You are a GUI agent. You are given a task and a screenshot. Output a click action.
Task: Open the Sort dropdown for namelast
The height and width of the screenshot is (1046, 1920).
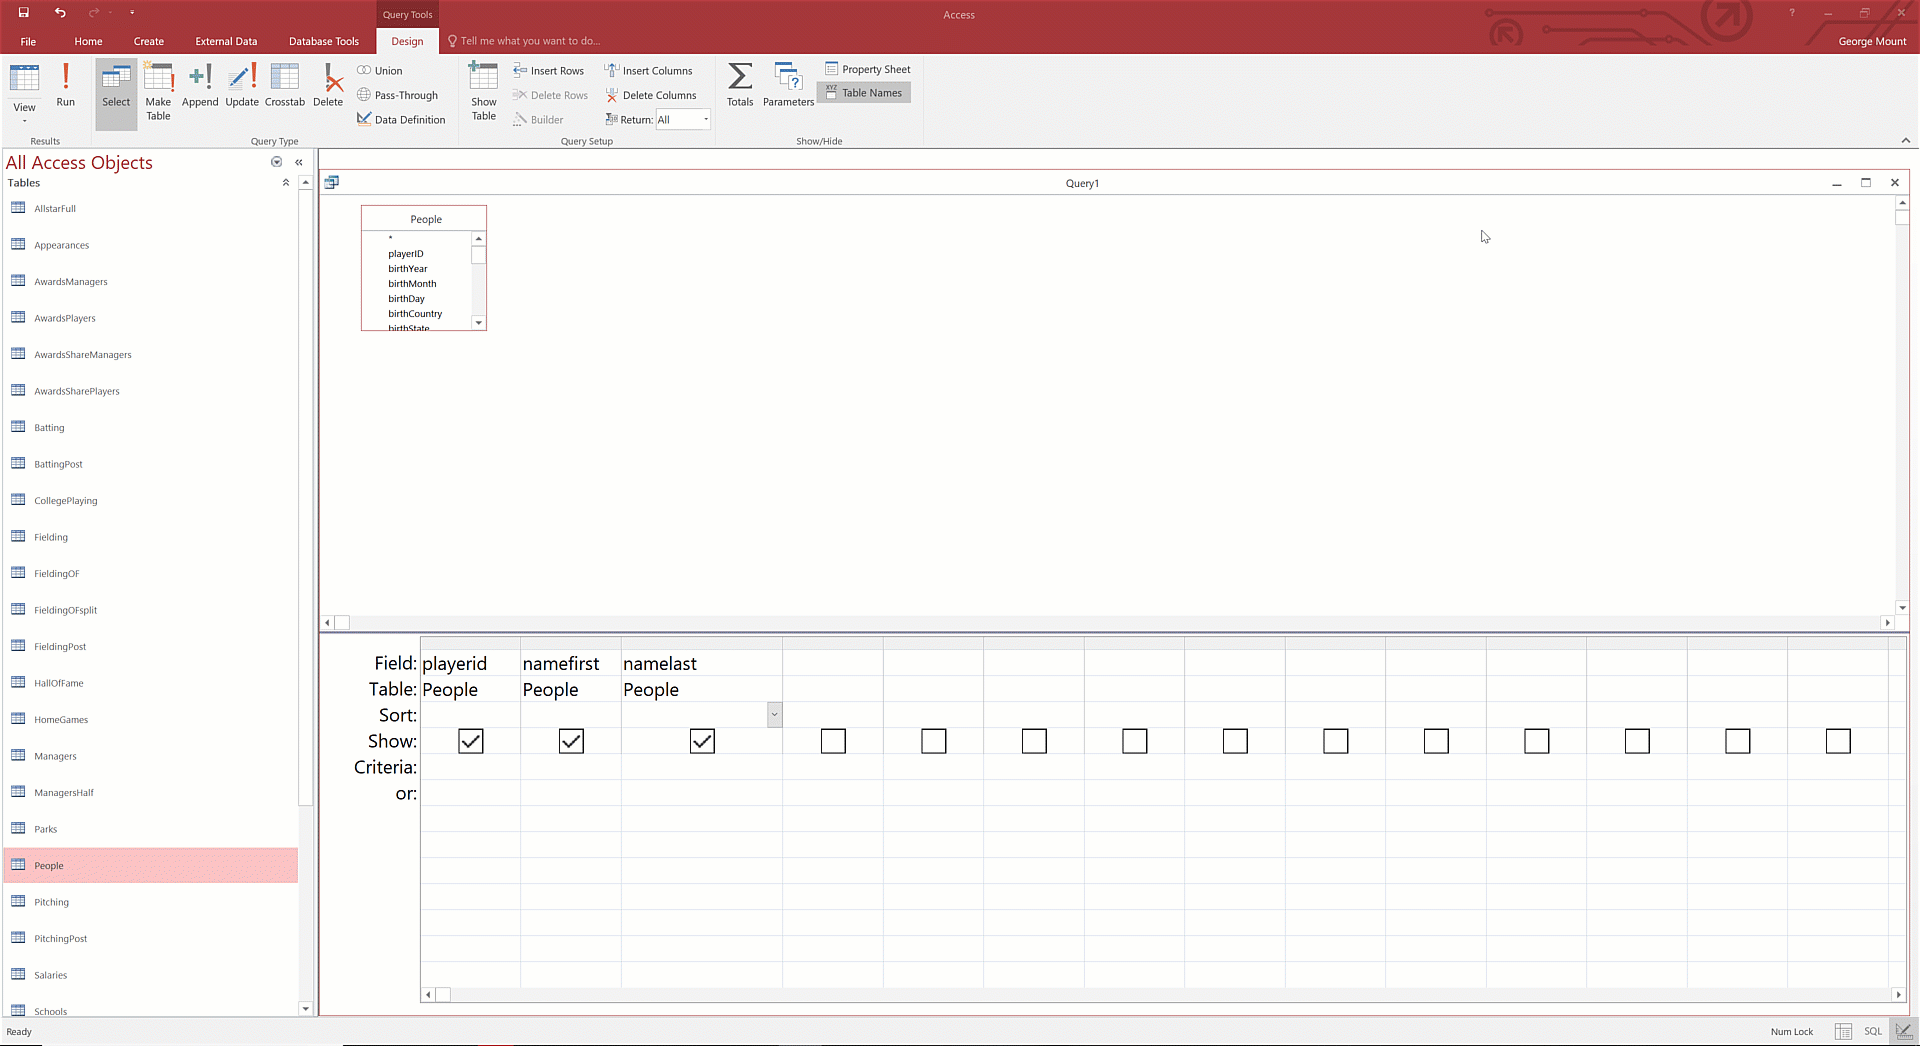pos(774,715)
